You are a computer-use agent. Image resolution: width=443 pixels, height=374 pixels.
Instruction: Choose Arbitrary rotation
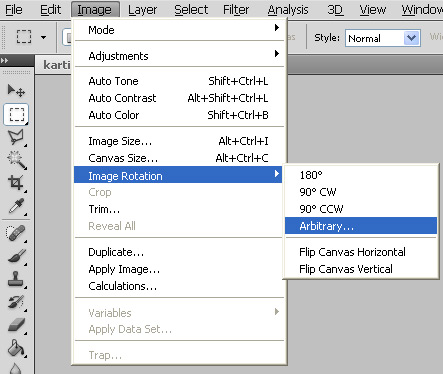point(361,226)
